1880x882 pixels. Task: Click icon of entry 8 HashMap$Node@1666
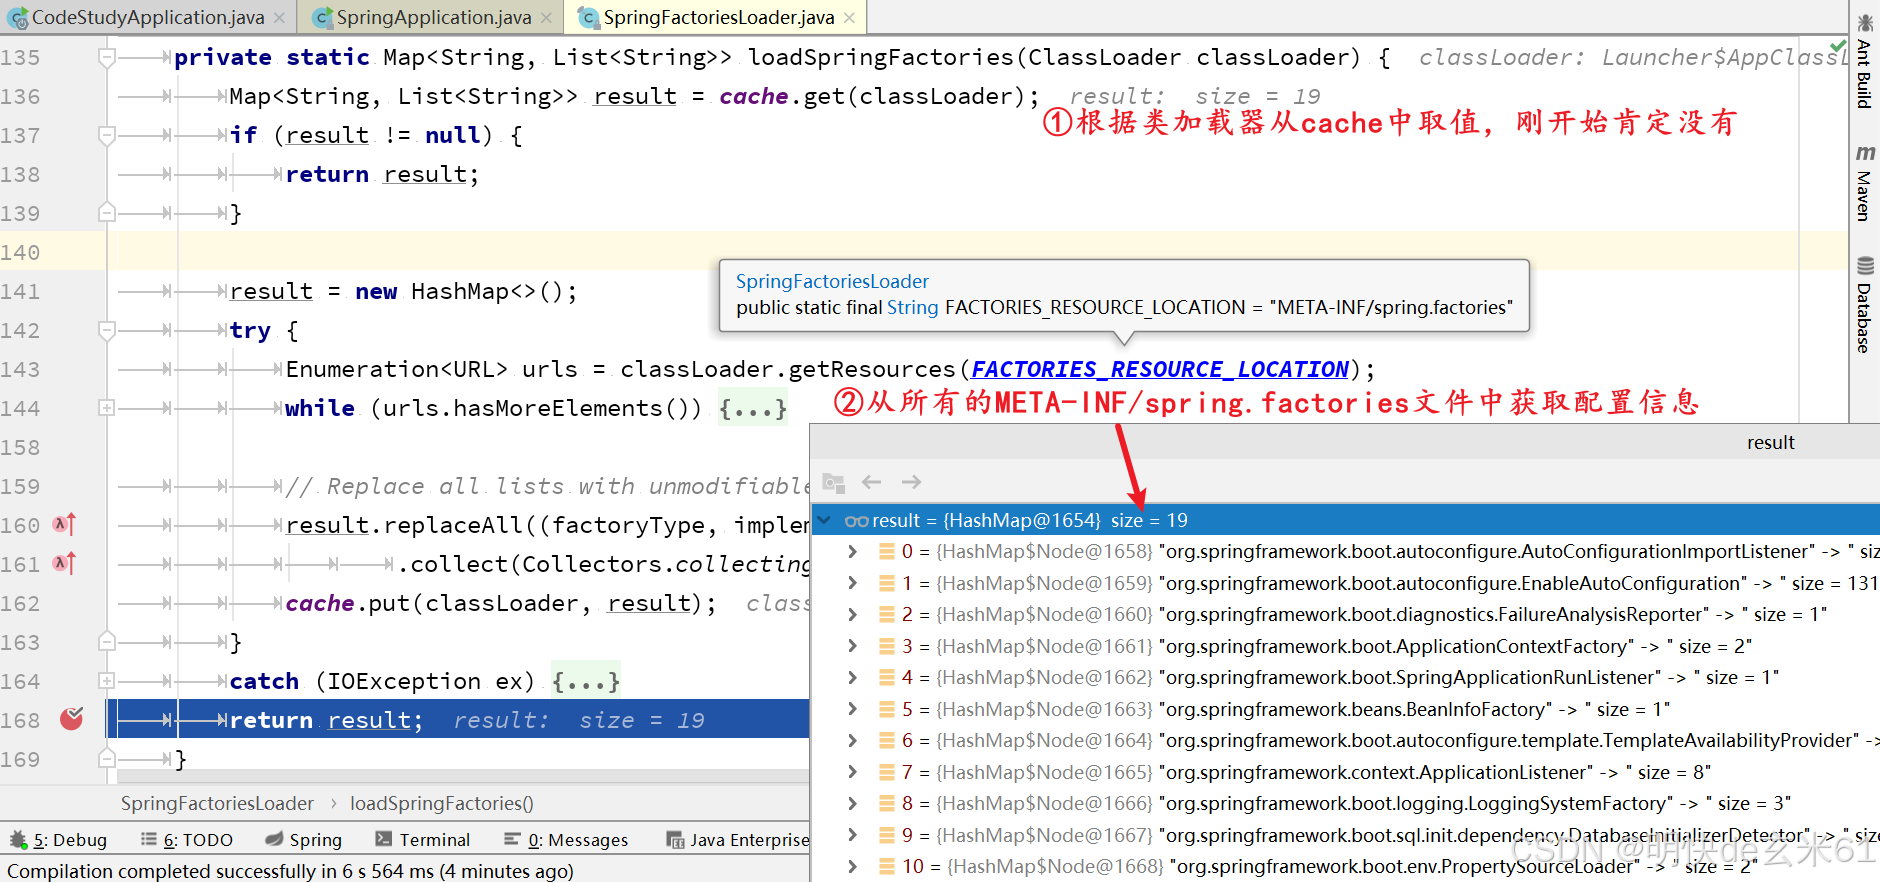pos(886,803)
